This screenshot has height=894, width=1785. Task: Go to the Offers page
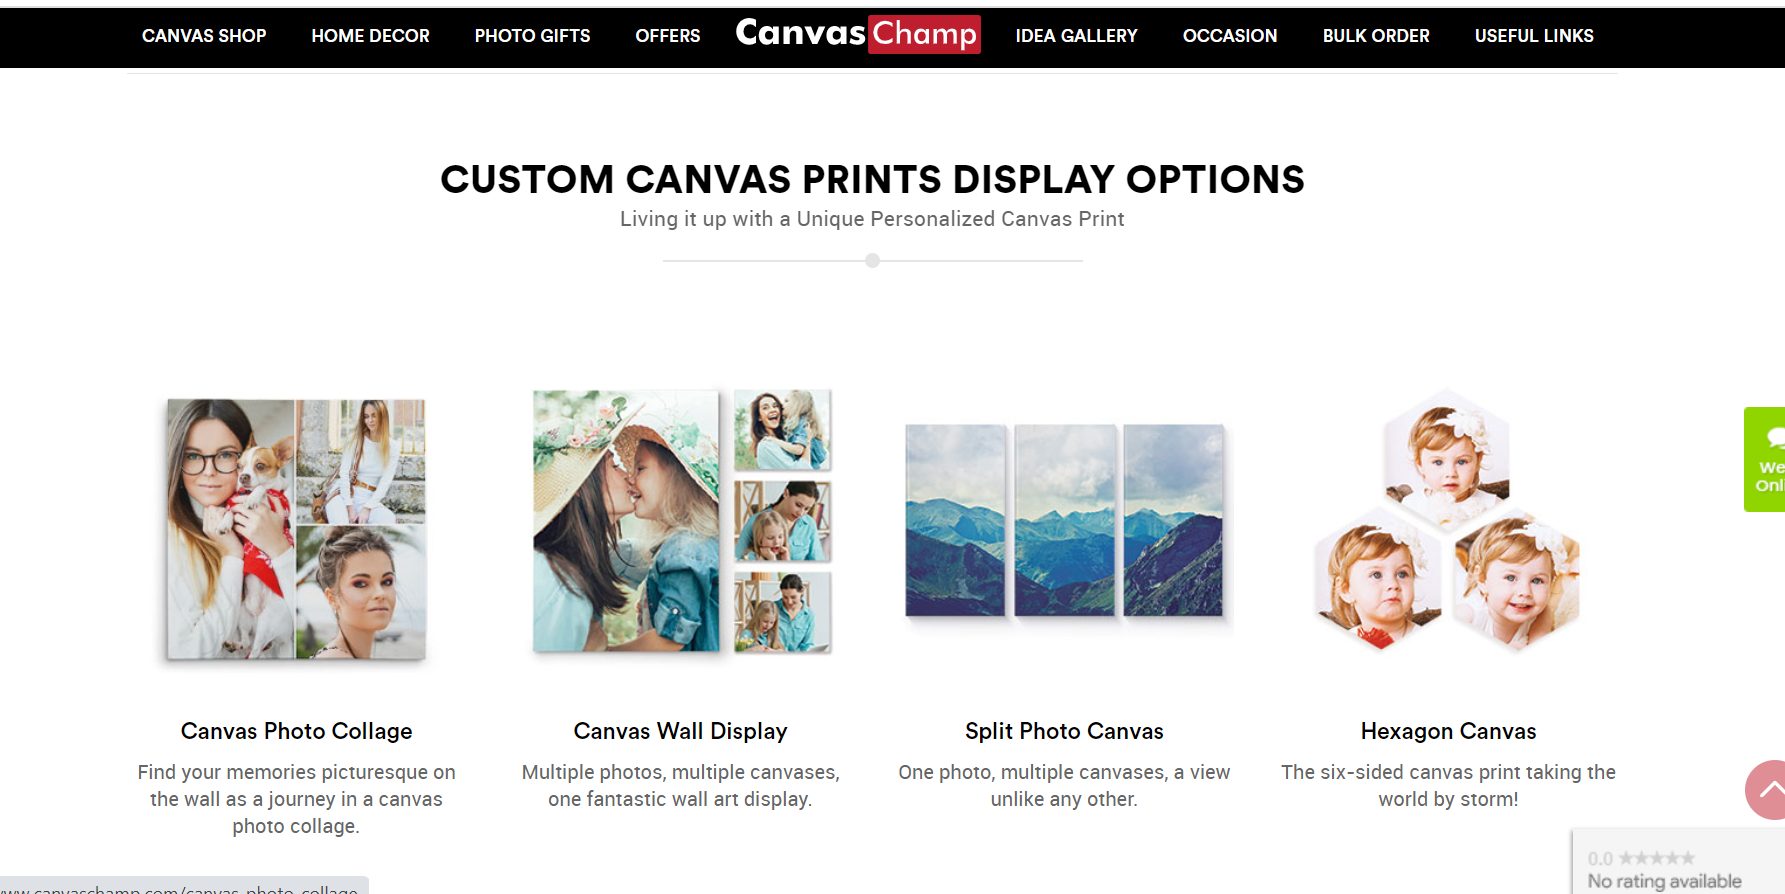point(668,36)
